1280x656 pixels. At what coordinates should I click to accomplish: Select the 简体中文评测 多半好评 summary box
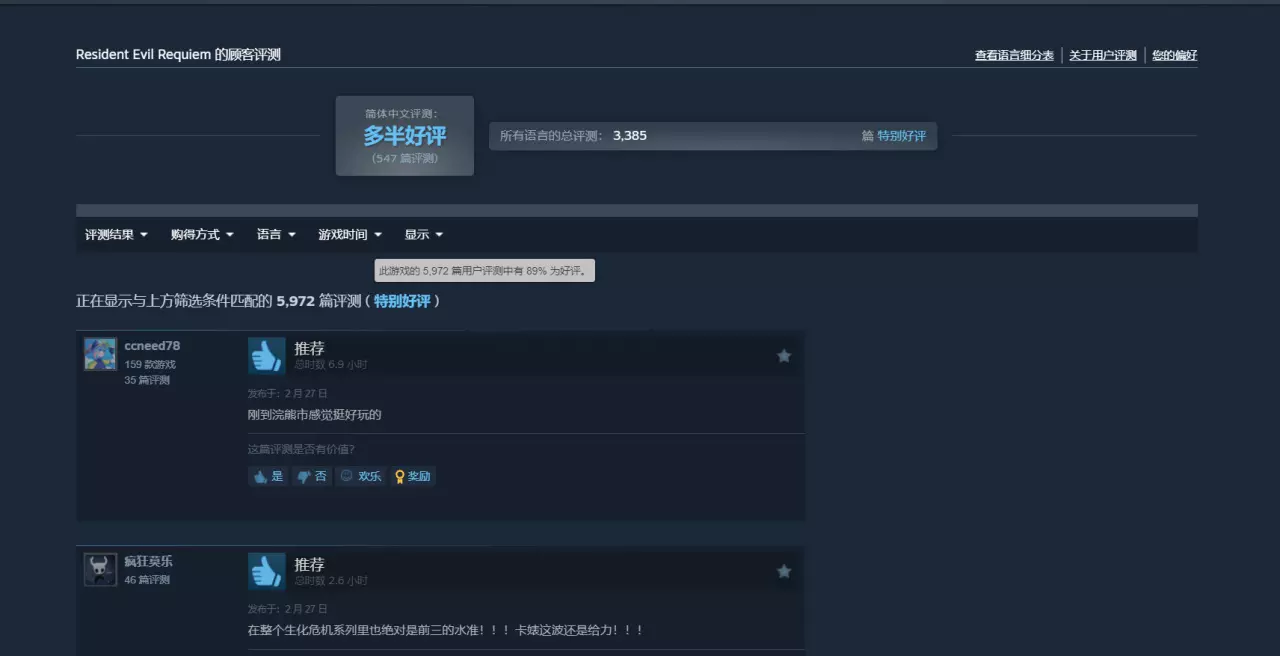point(405,136)
